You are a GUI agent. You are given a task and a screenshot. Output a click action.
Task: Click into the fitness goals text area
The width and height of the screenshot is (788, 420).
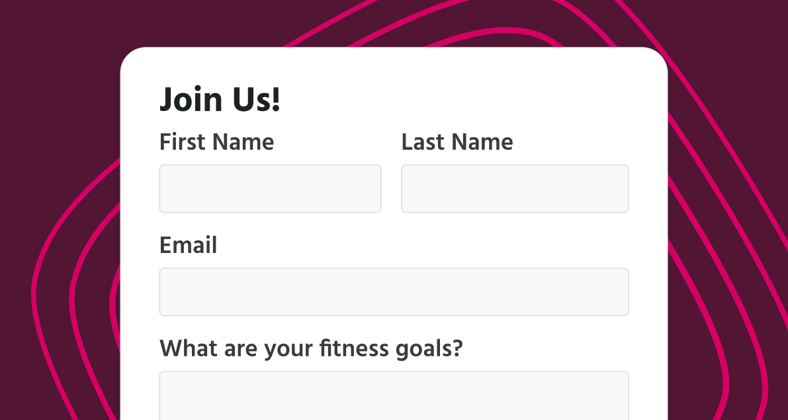pyautogui.click(x=394, y=396)
